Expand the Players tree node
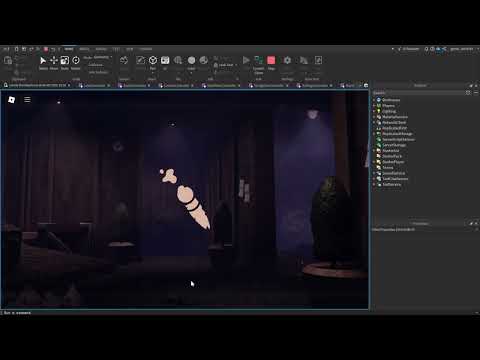This screenshot has height=360, width=480. pyautogui.click(x=374, y=106)
